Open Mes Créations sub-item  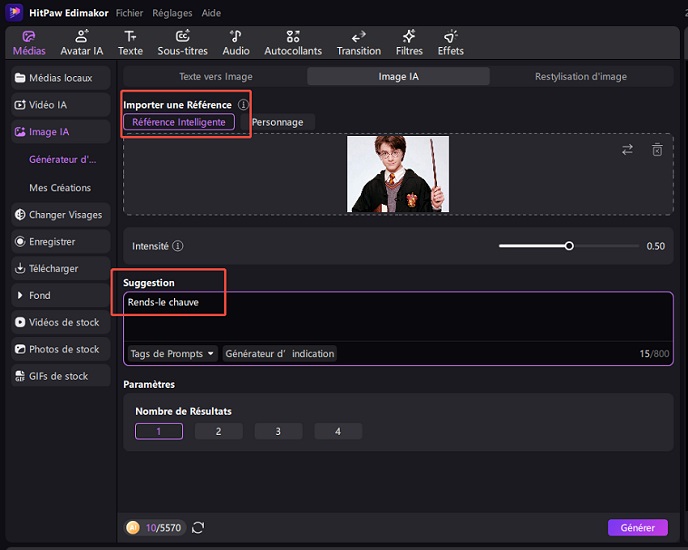click(60, 188)
